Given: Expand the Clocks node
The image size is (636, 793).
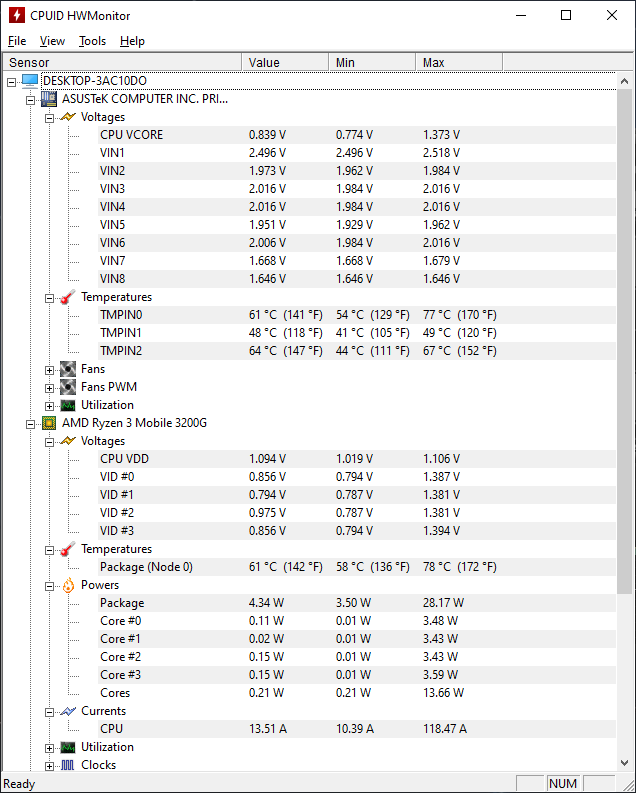Looking at the screenshot, I should click(49, 766).
